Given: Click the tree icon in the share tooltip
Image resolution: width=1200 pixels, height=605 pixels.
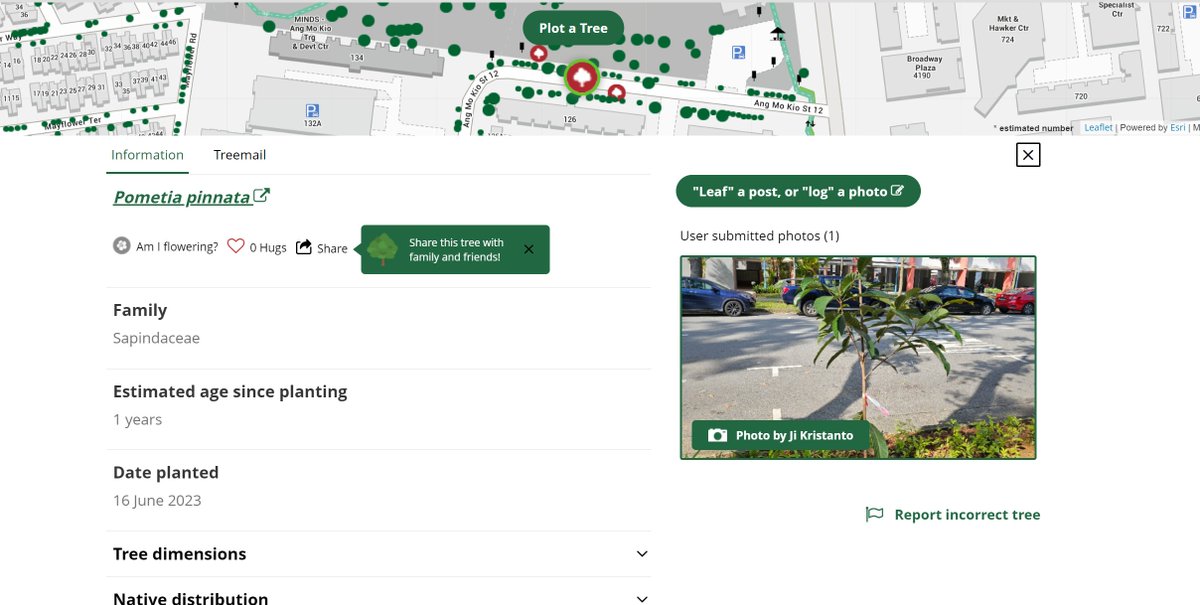Looking at the screenshot, I should pos(383,249).
